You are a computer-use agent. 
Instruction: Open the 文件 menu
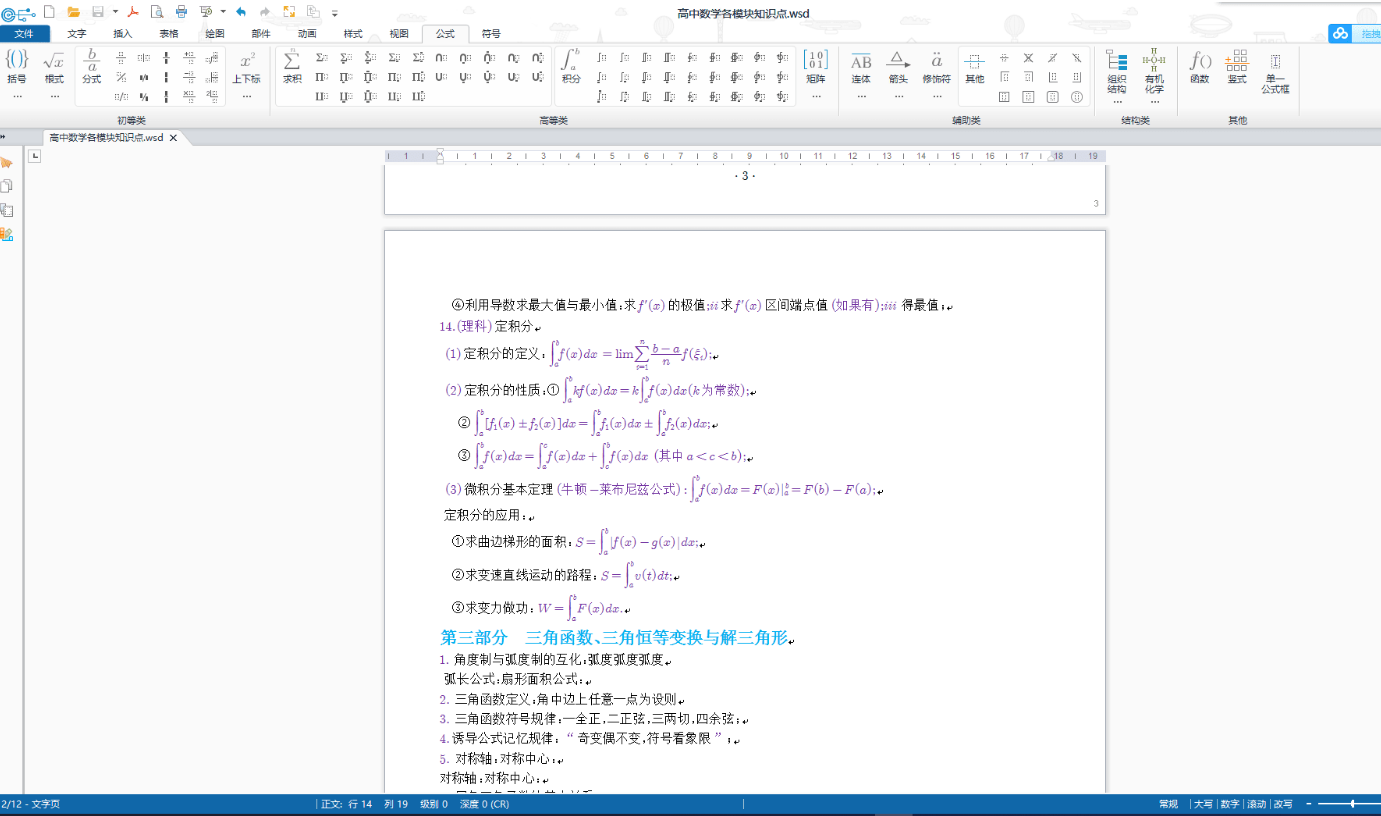click(x=24, y=34)
